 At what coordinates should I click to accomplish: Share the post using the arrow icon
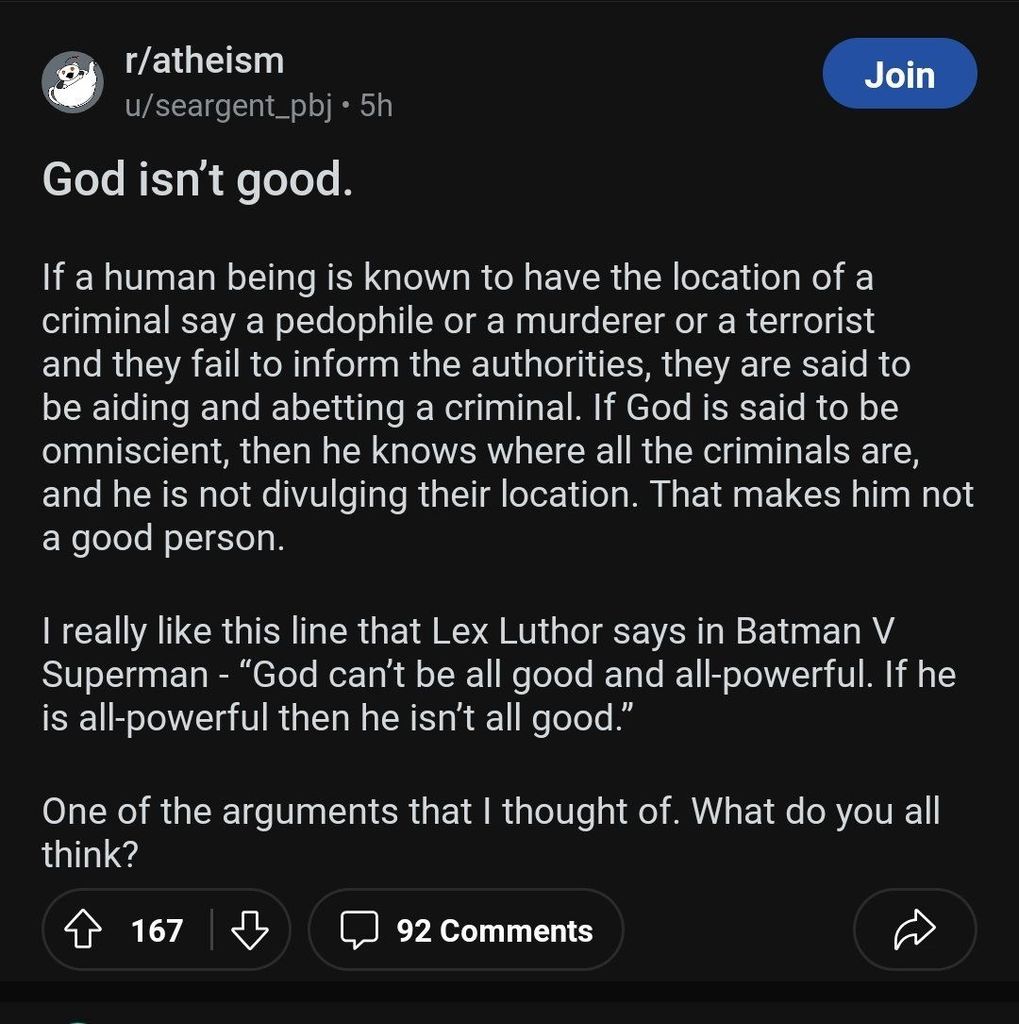pos(914,931)
